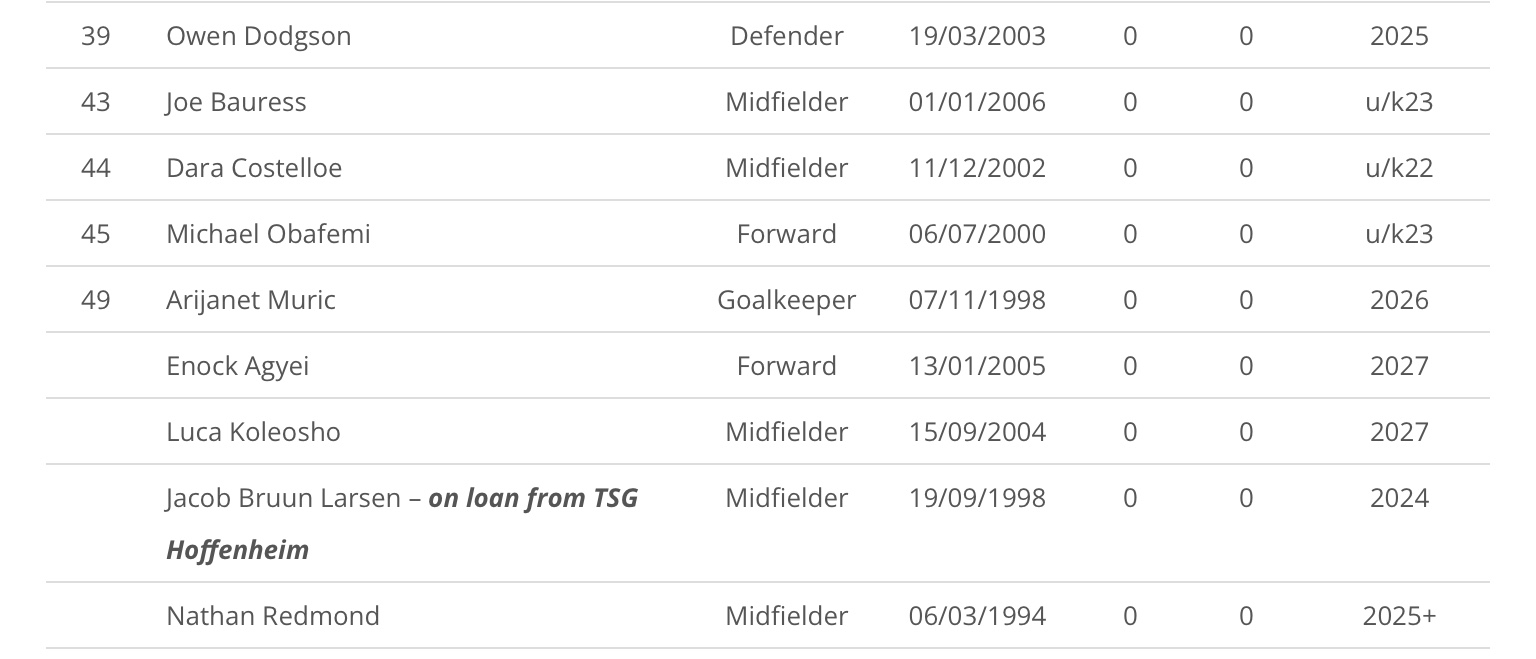Select the u/k22 contract entry
1536x659 pixels.
(1399, 168)
